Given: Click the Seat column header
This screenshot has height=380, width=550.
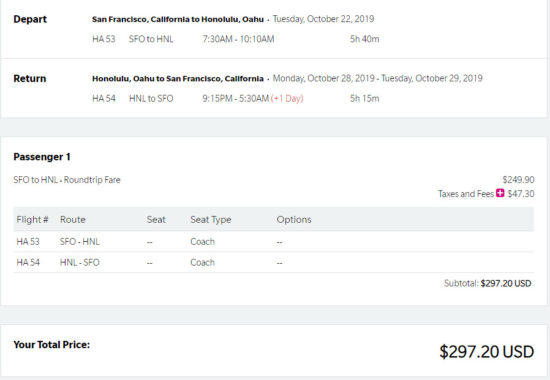Looking at the screenshot, I should click(156, 220).
